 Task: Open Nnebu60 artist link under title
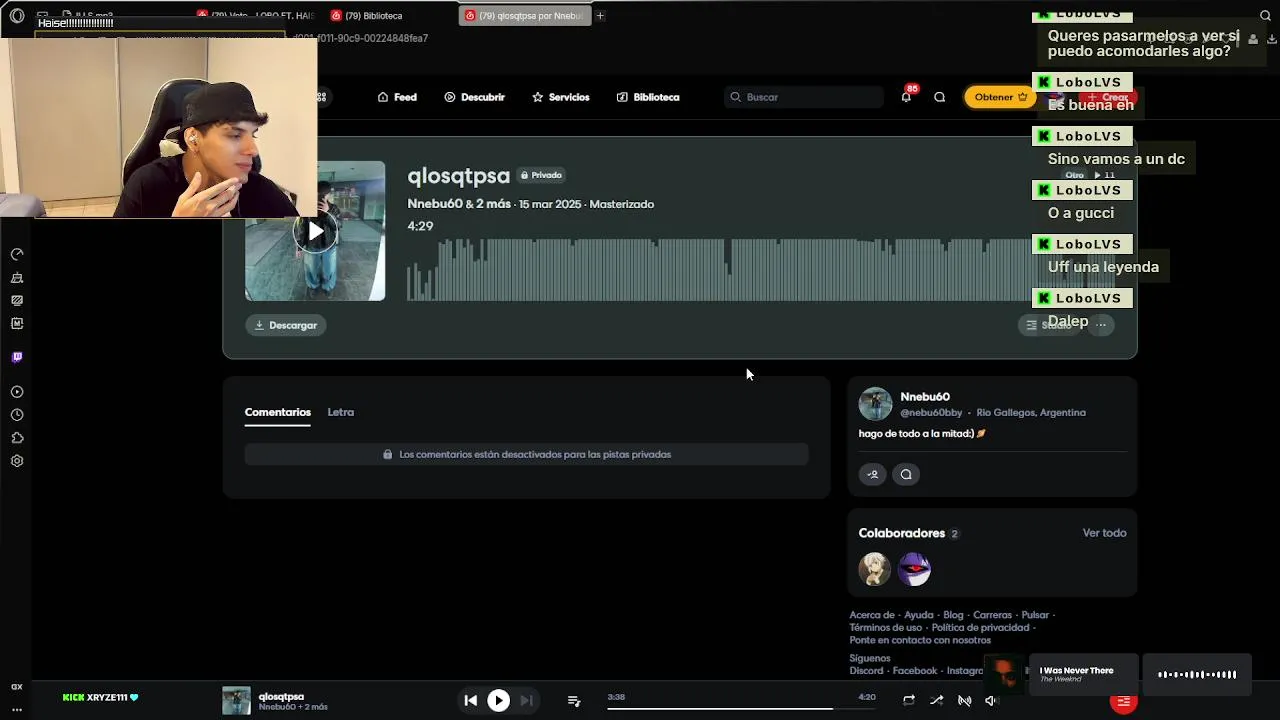coord(435,204)
